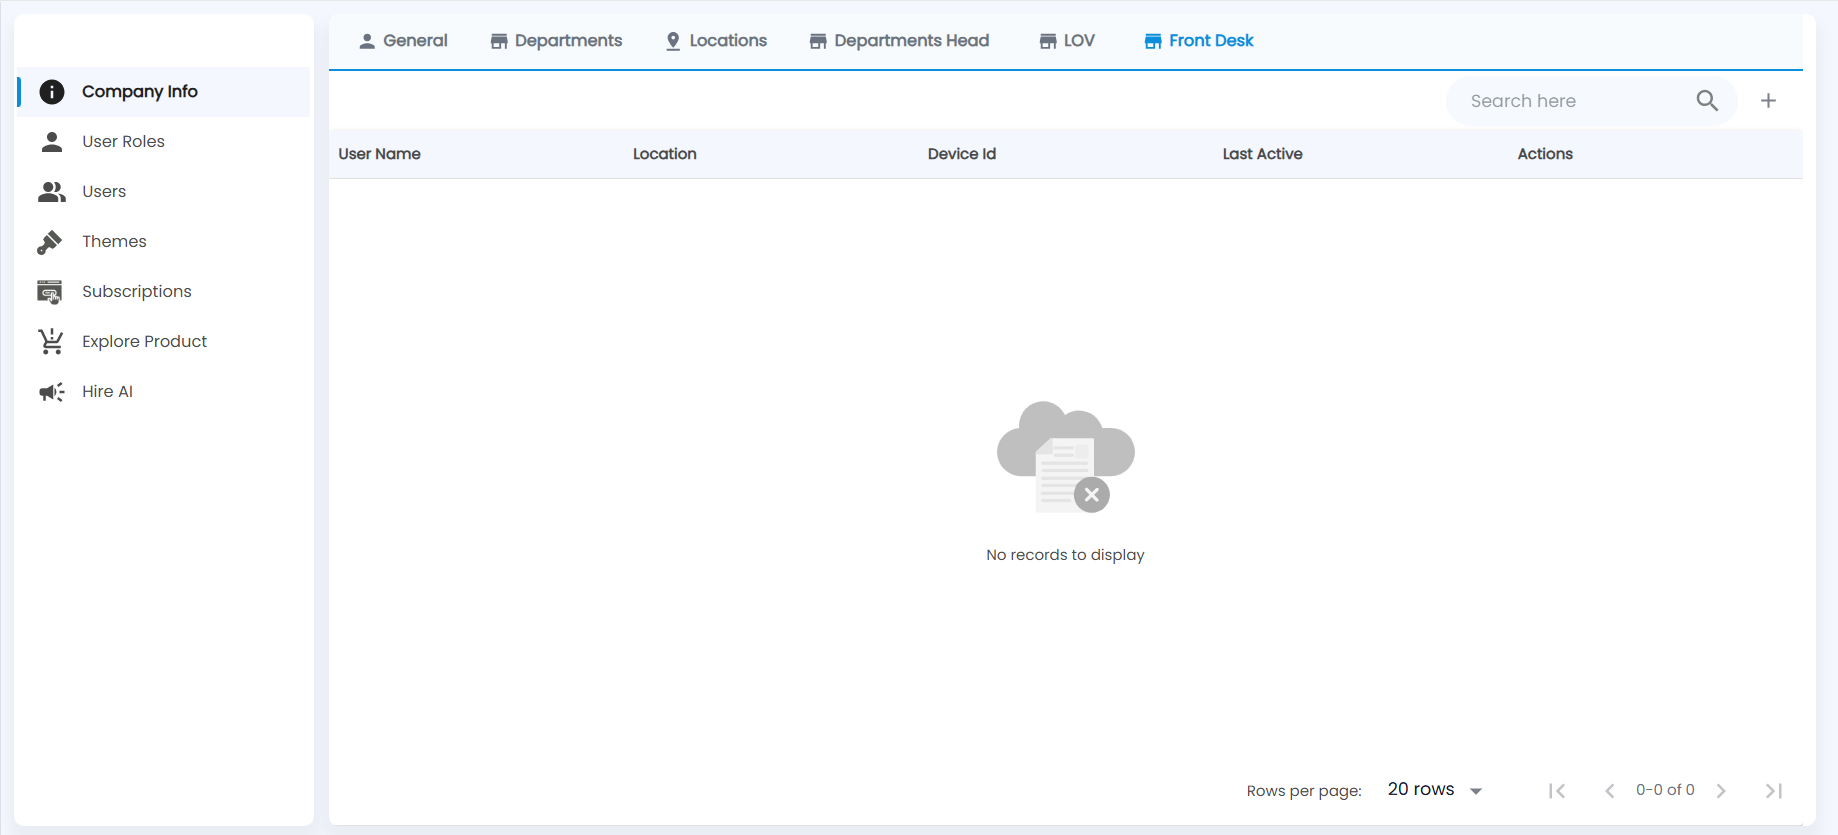The image size is (1838, 835).
Task: Switch to the Departments tab
Action: 556,41
